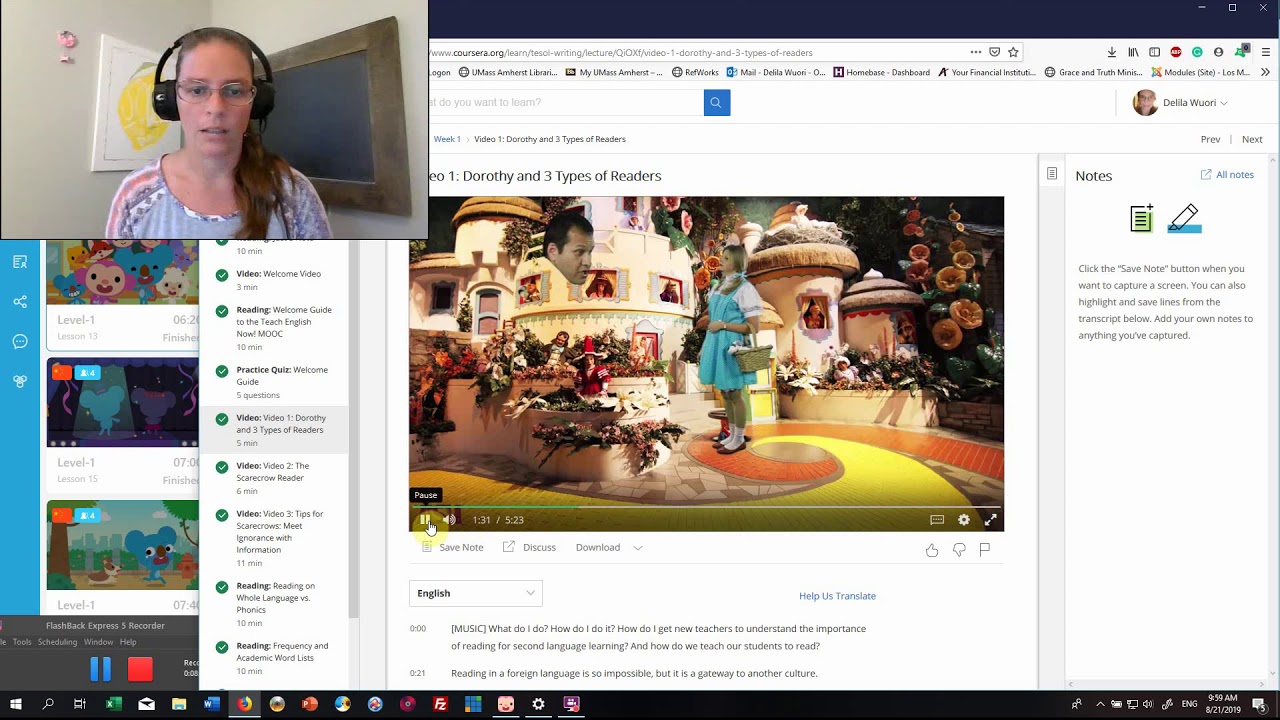This screenshot has height=720, width=1280.
Task: Mute the video volume speaker icon
Action: tap(450, 520)
